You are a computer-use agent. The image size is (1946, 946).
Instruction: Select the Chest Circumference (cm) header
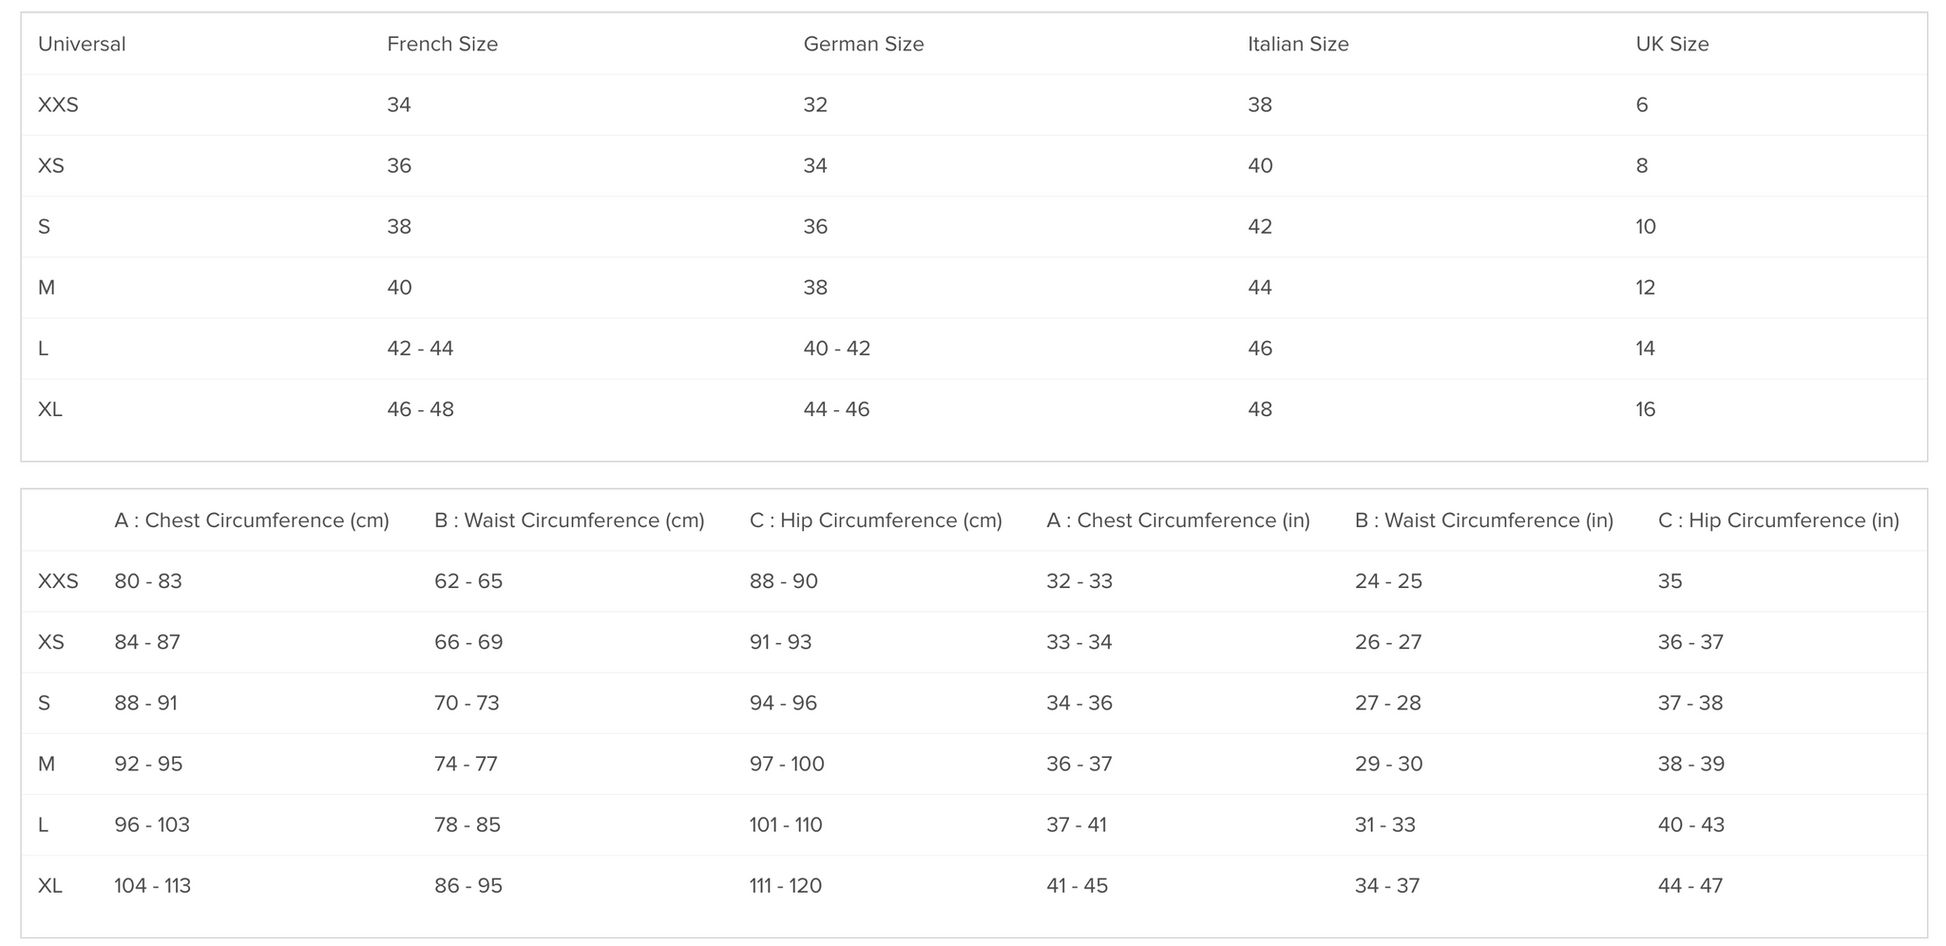[251, 520]
